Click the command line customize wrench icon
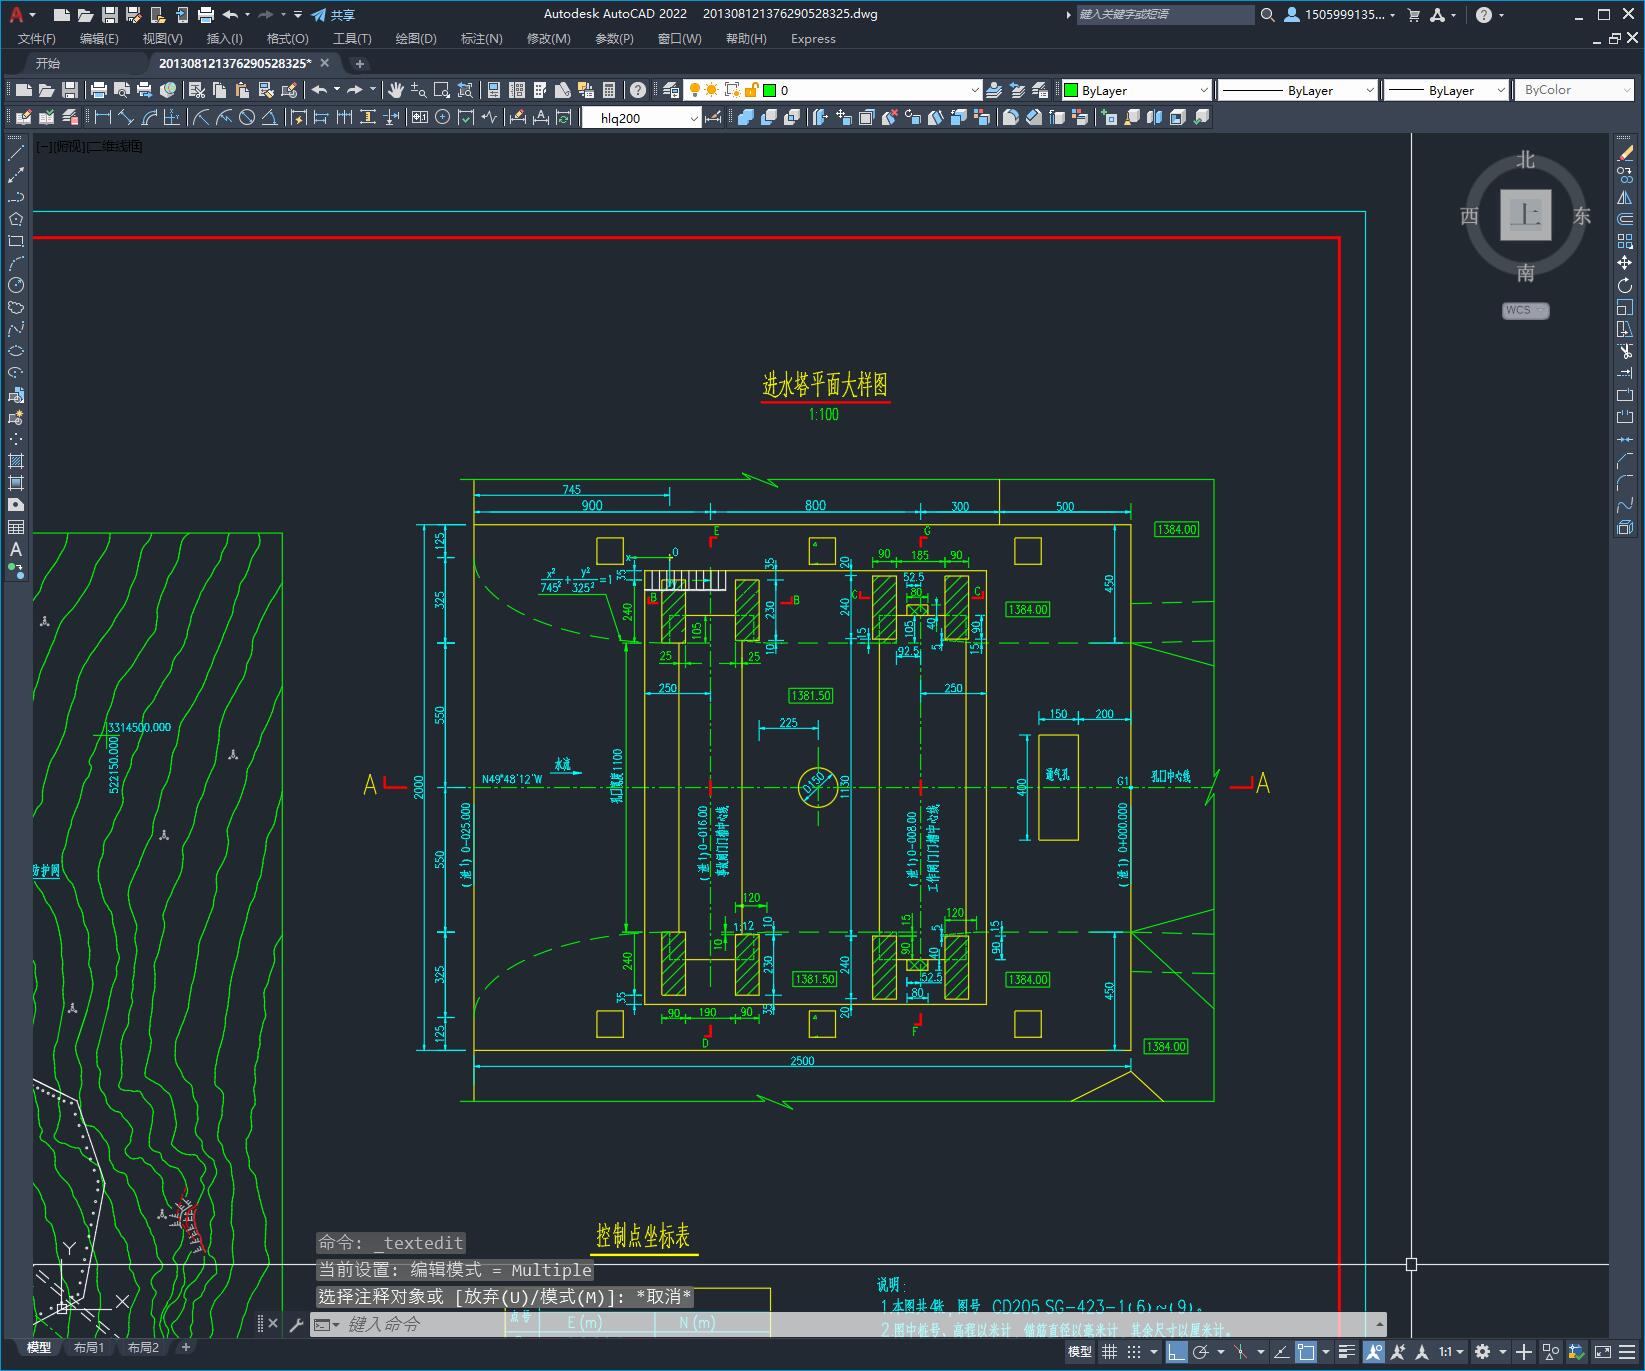This screenshot has width=1645, height=1371. coord(296,1325)
